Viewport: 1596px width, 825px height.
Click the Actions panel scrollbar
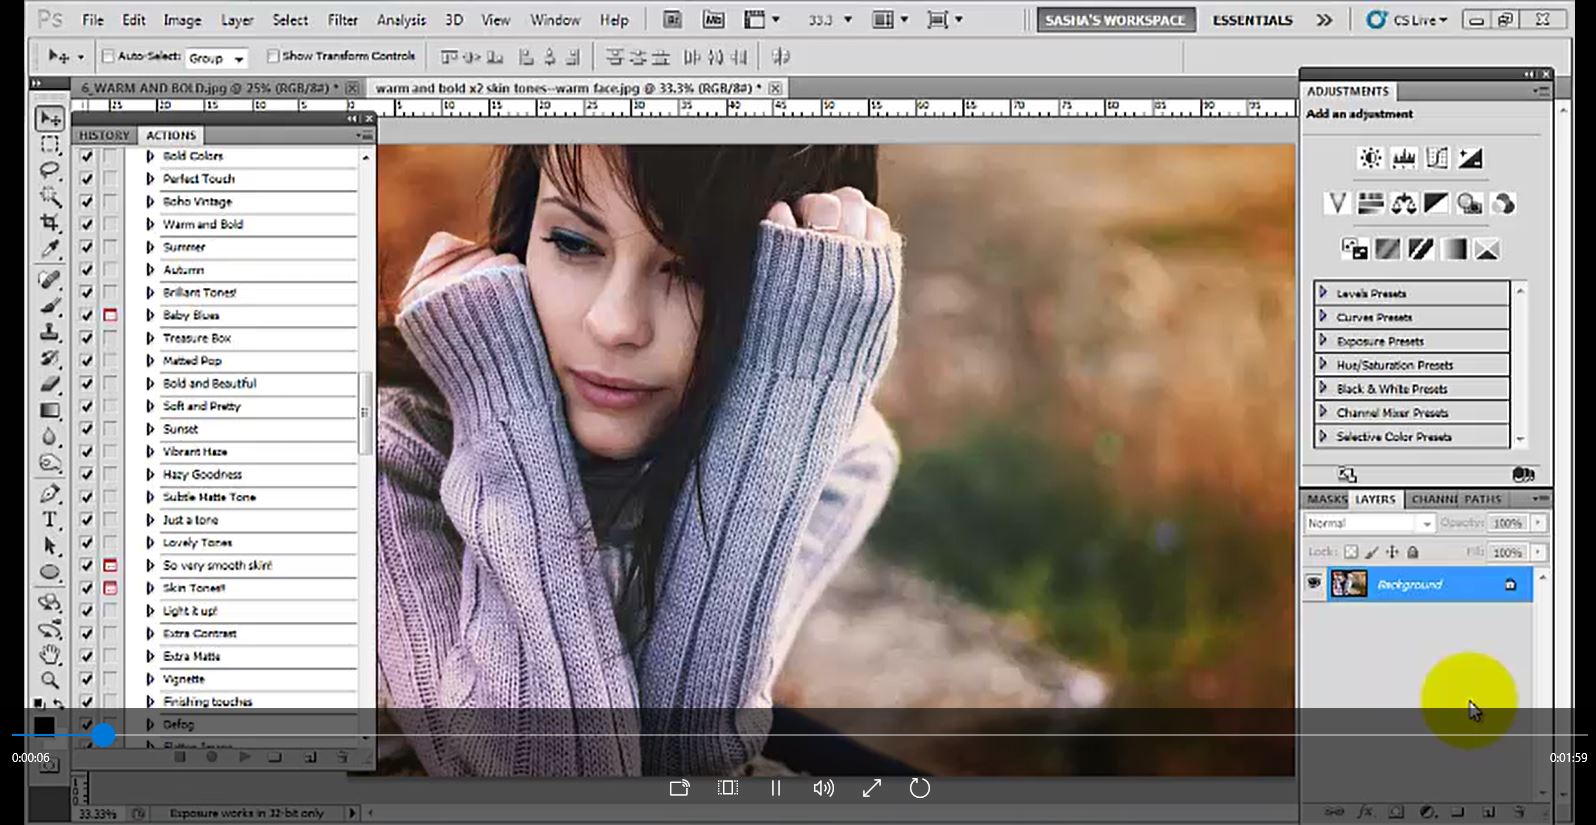coord(365,411)
